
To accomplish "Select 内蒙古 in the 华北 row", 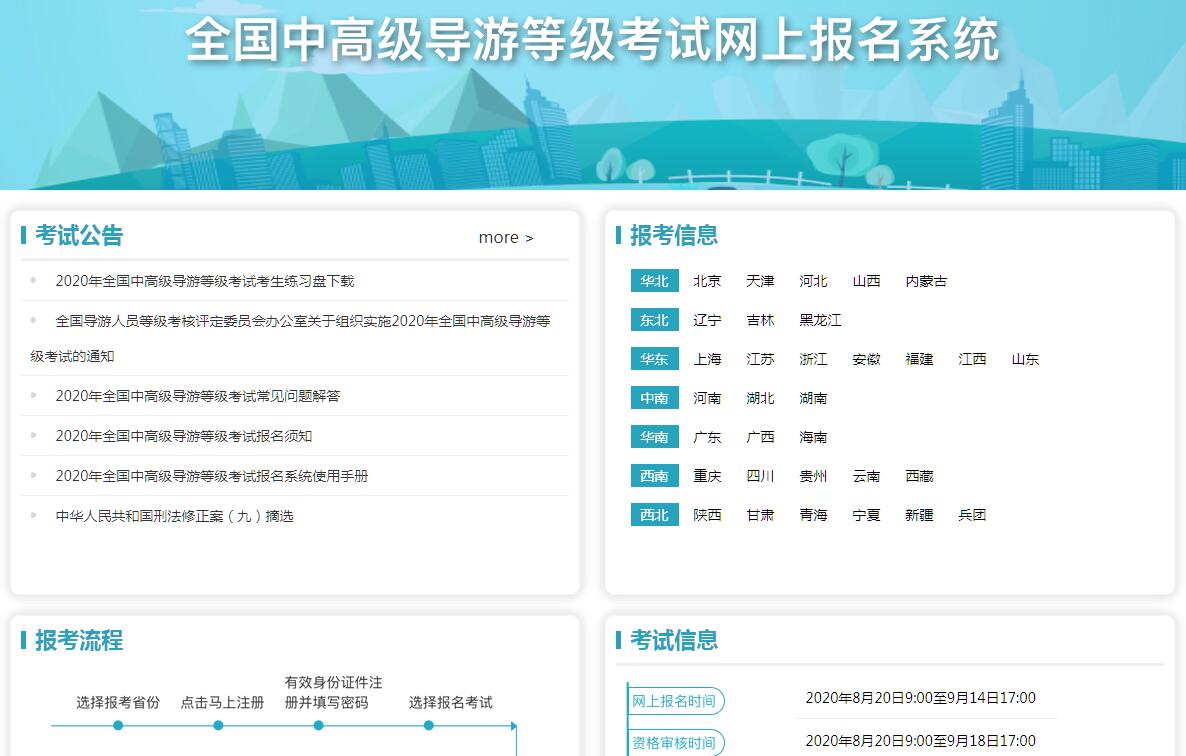I will point(926,281).
